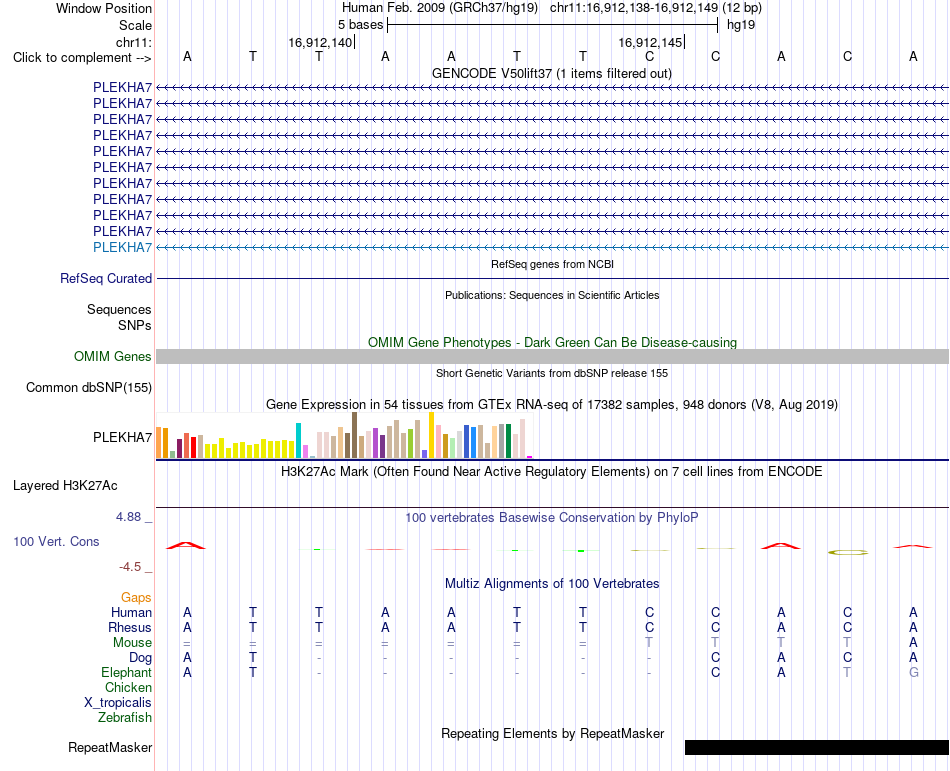Viewport: 950px width, 771px height.
Task: Open Common dbSNP(155) track label
Action: pyautogui.click(x=89, y=388)
